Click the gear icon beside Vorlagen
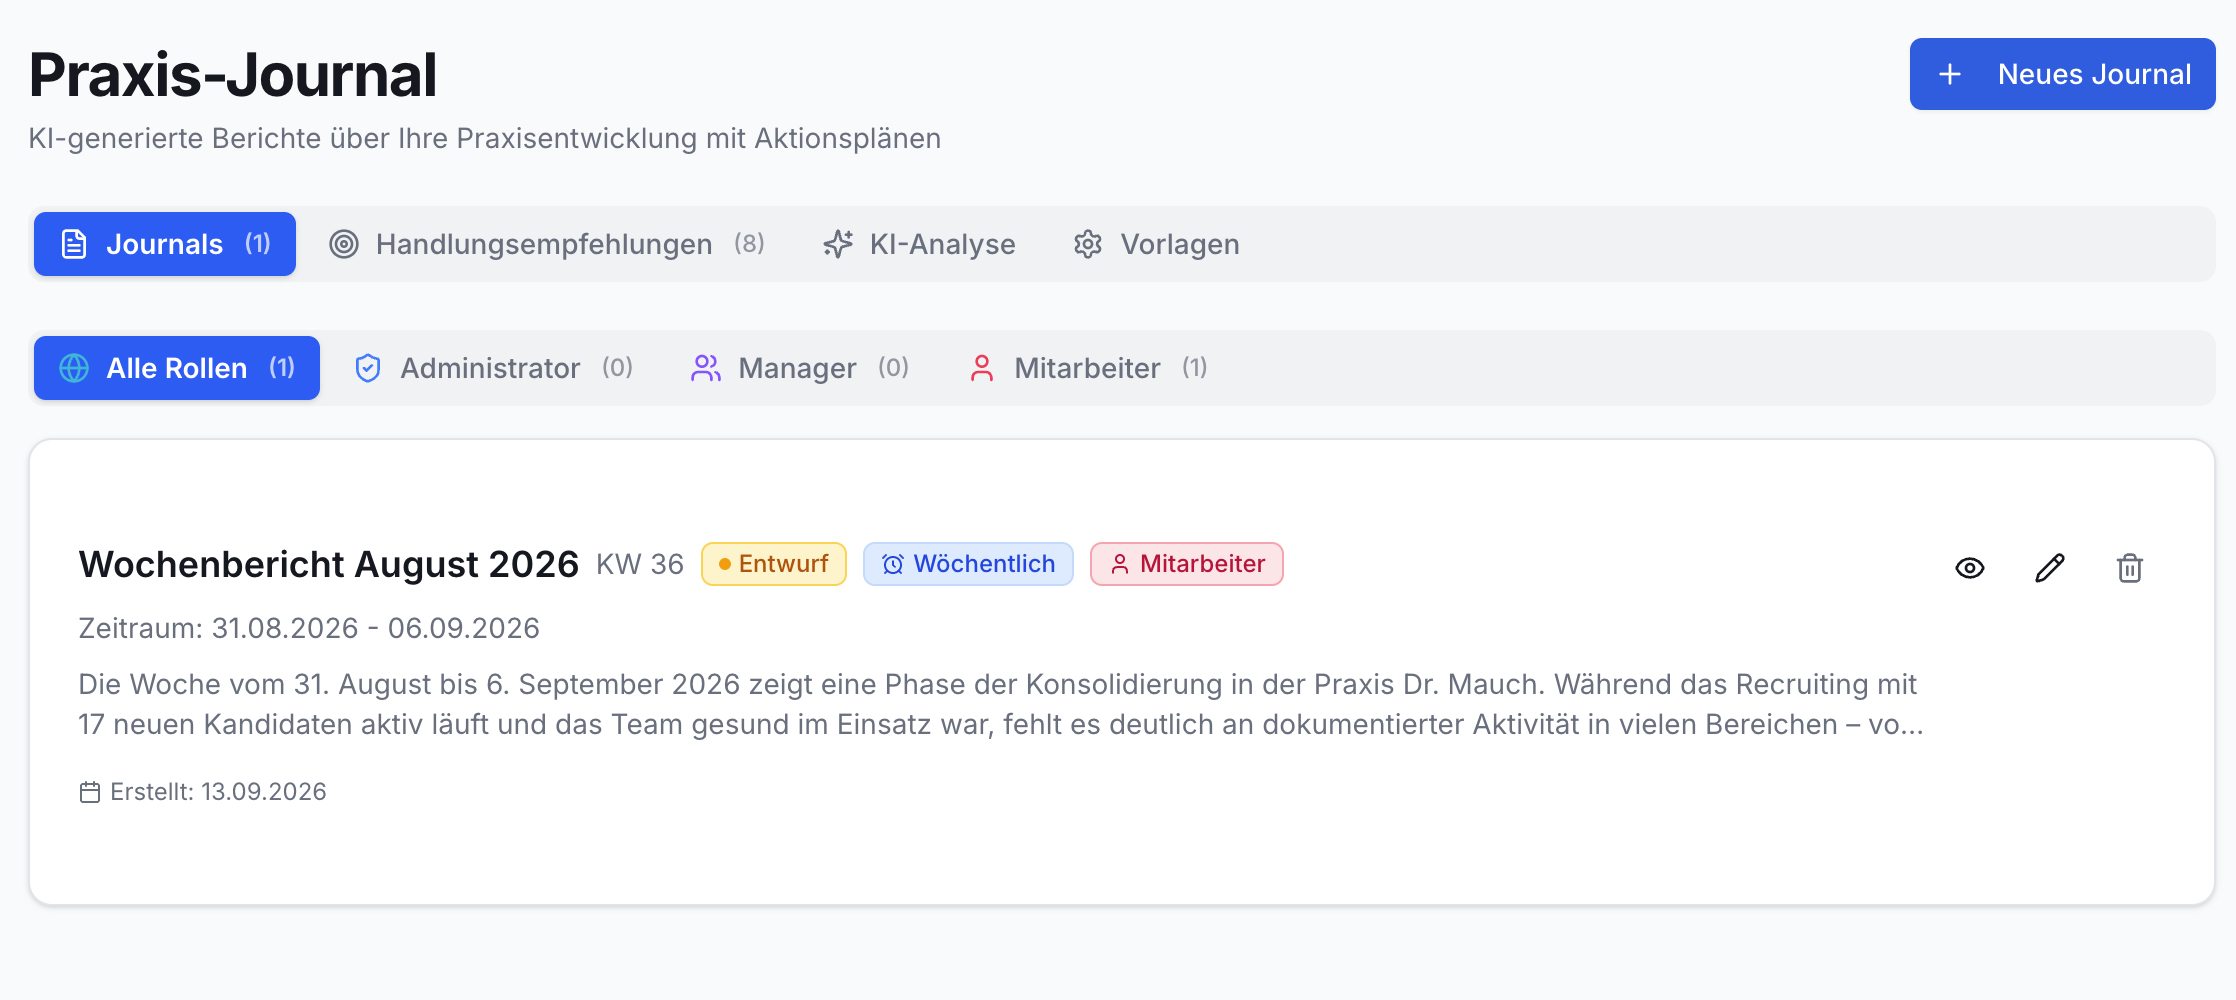 point(1088,244)
